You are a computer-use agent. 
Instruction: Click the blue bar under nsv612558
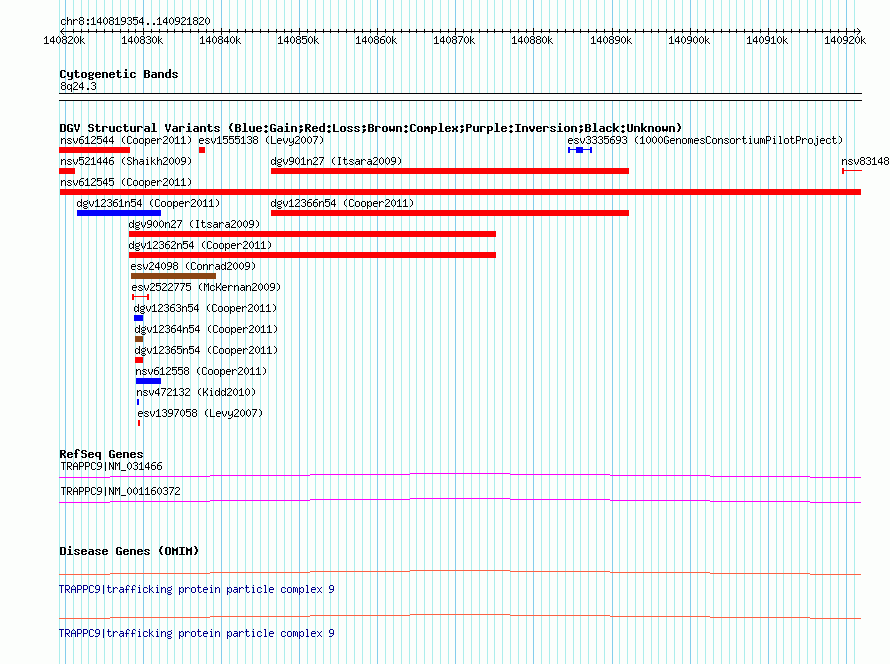tap(148, 381)
